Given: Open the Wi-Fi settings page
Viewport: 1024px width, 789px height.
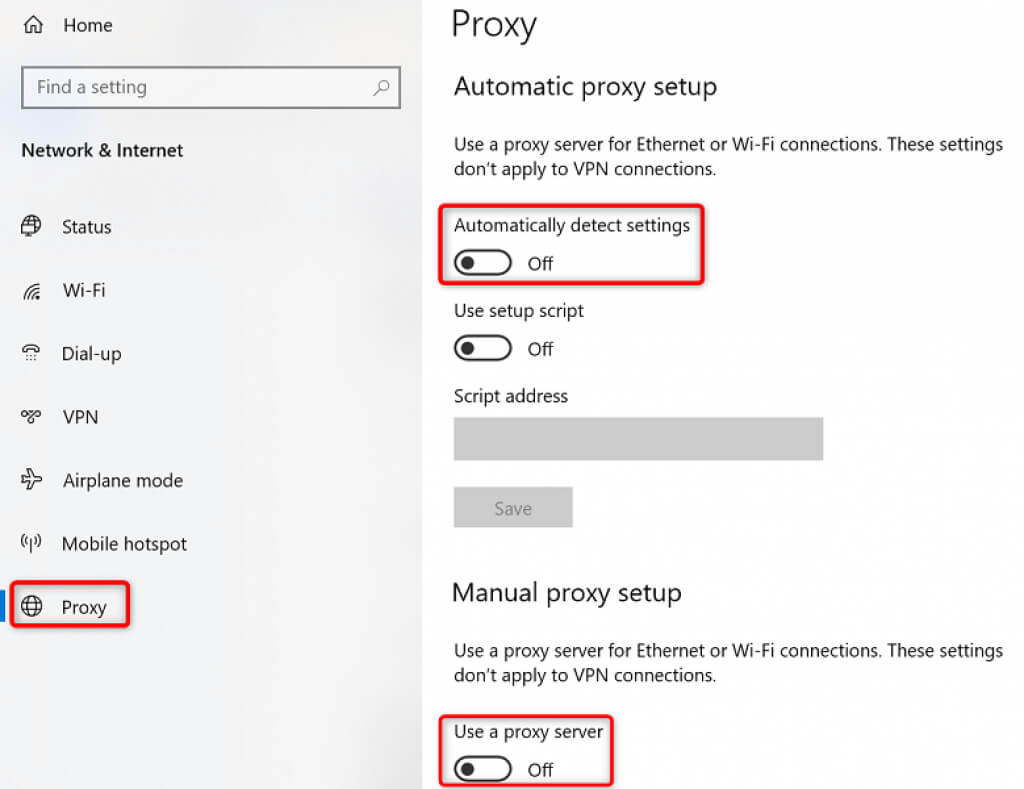Looking at the screenshot, I should (x=84, y=291).
